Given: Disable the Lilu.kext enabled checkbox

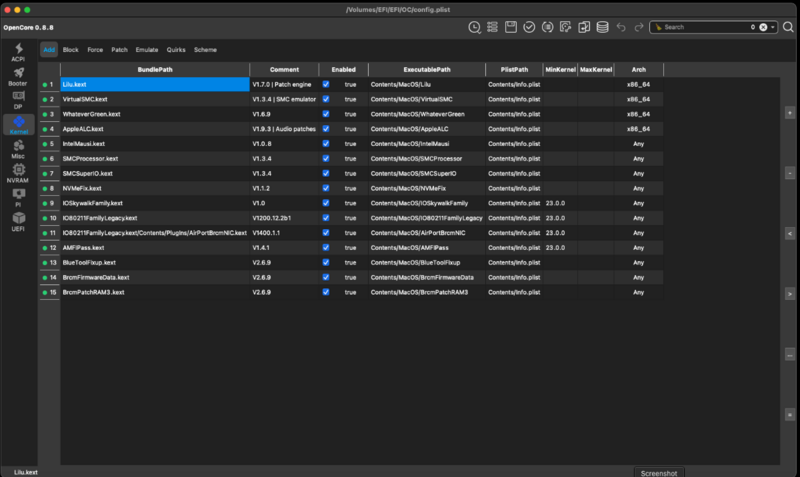Looking at the screenshot, I should point(326,85).
